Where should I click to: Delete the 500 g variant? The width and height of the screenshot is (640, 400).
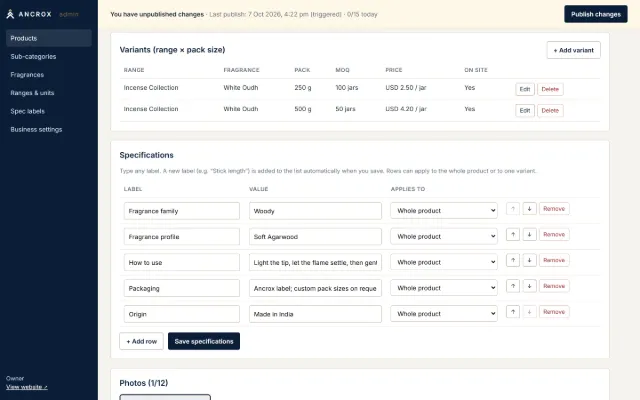point(550,110)
